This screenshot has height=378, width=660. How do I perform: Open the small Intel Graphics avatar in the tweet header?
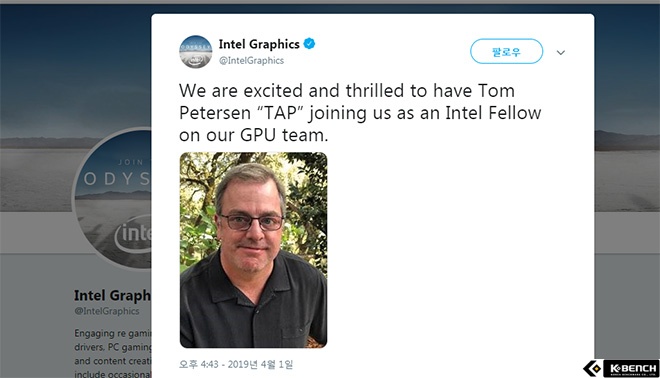(x=196, y=52)
